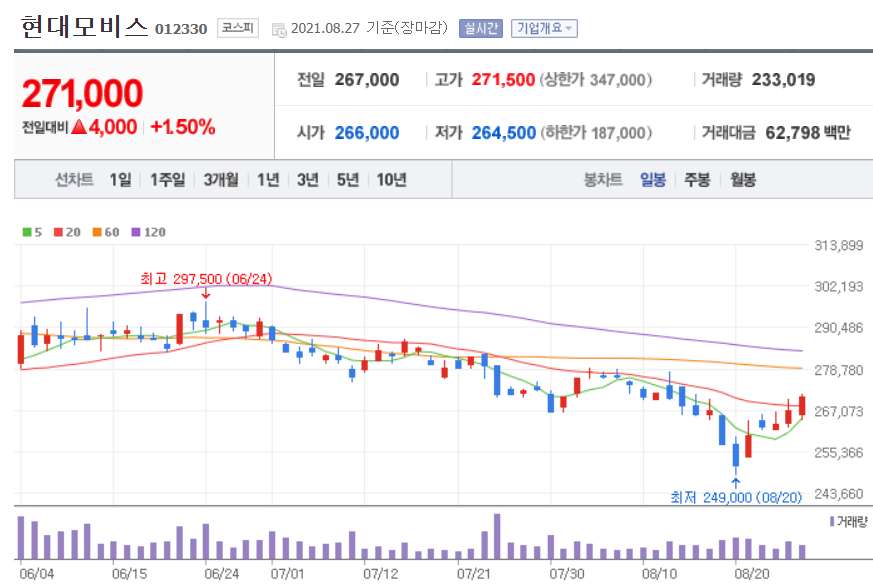Select the 5년 line chart tab
Image resolution: width=873 pixels, height=586 pixels.
pyautogui.click(x=348, y=180)
